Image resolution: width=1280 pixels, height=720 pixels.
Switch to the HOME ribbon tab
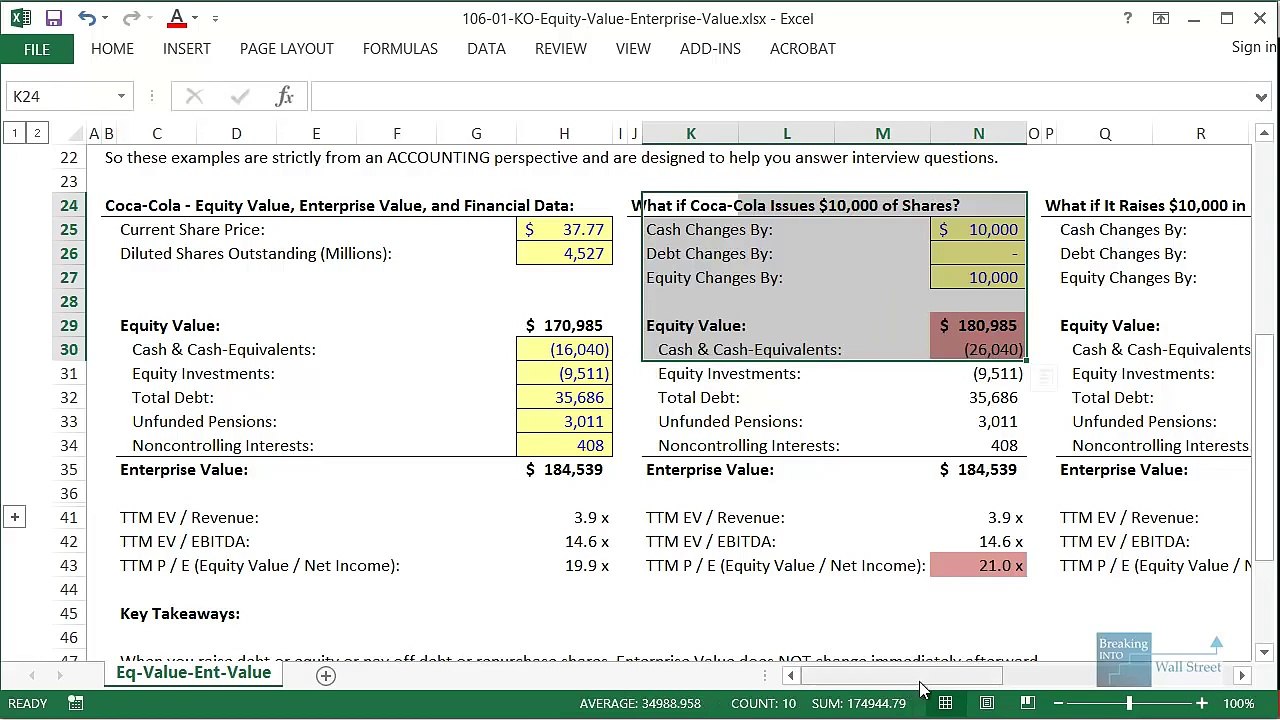pos(112,49)
